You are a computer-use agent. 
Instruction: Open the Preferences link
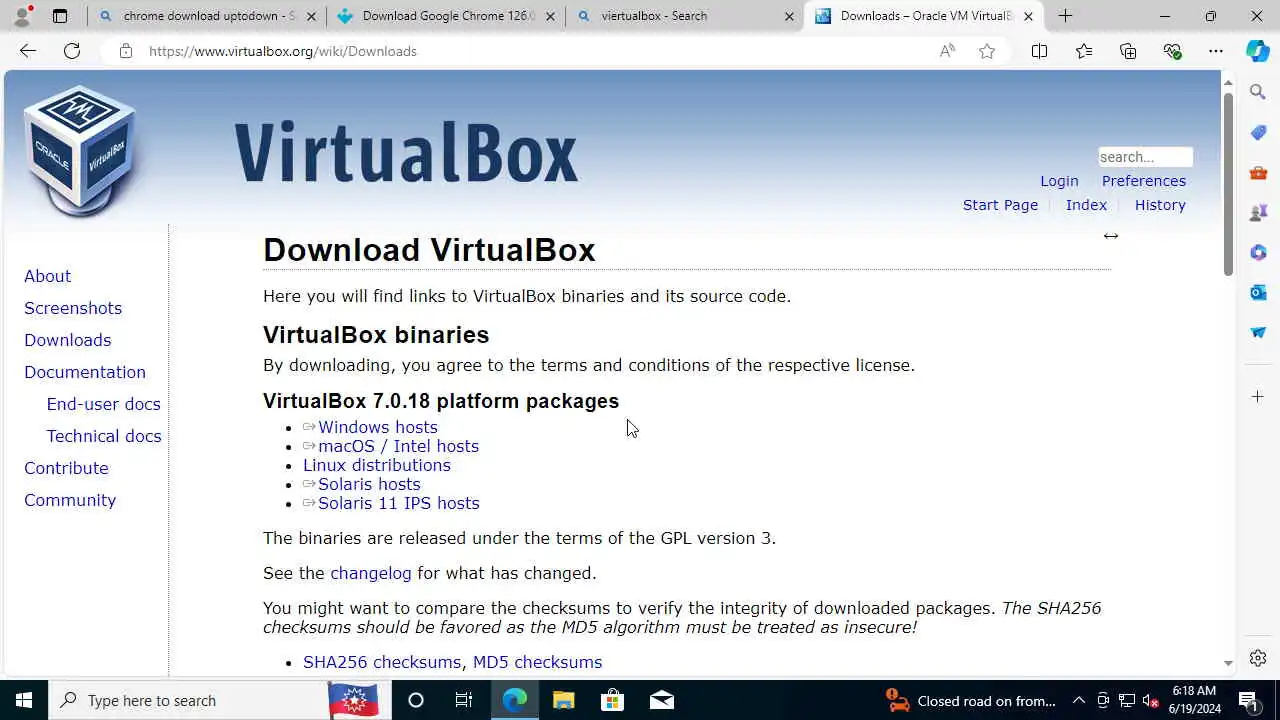(x=1144, y=181)
